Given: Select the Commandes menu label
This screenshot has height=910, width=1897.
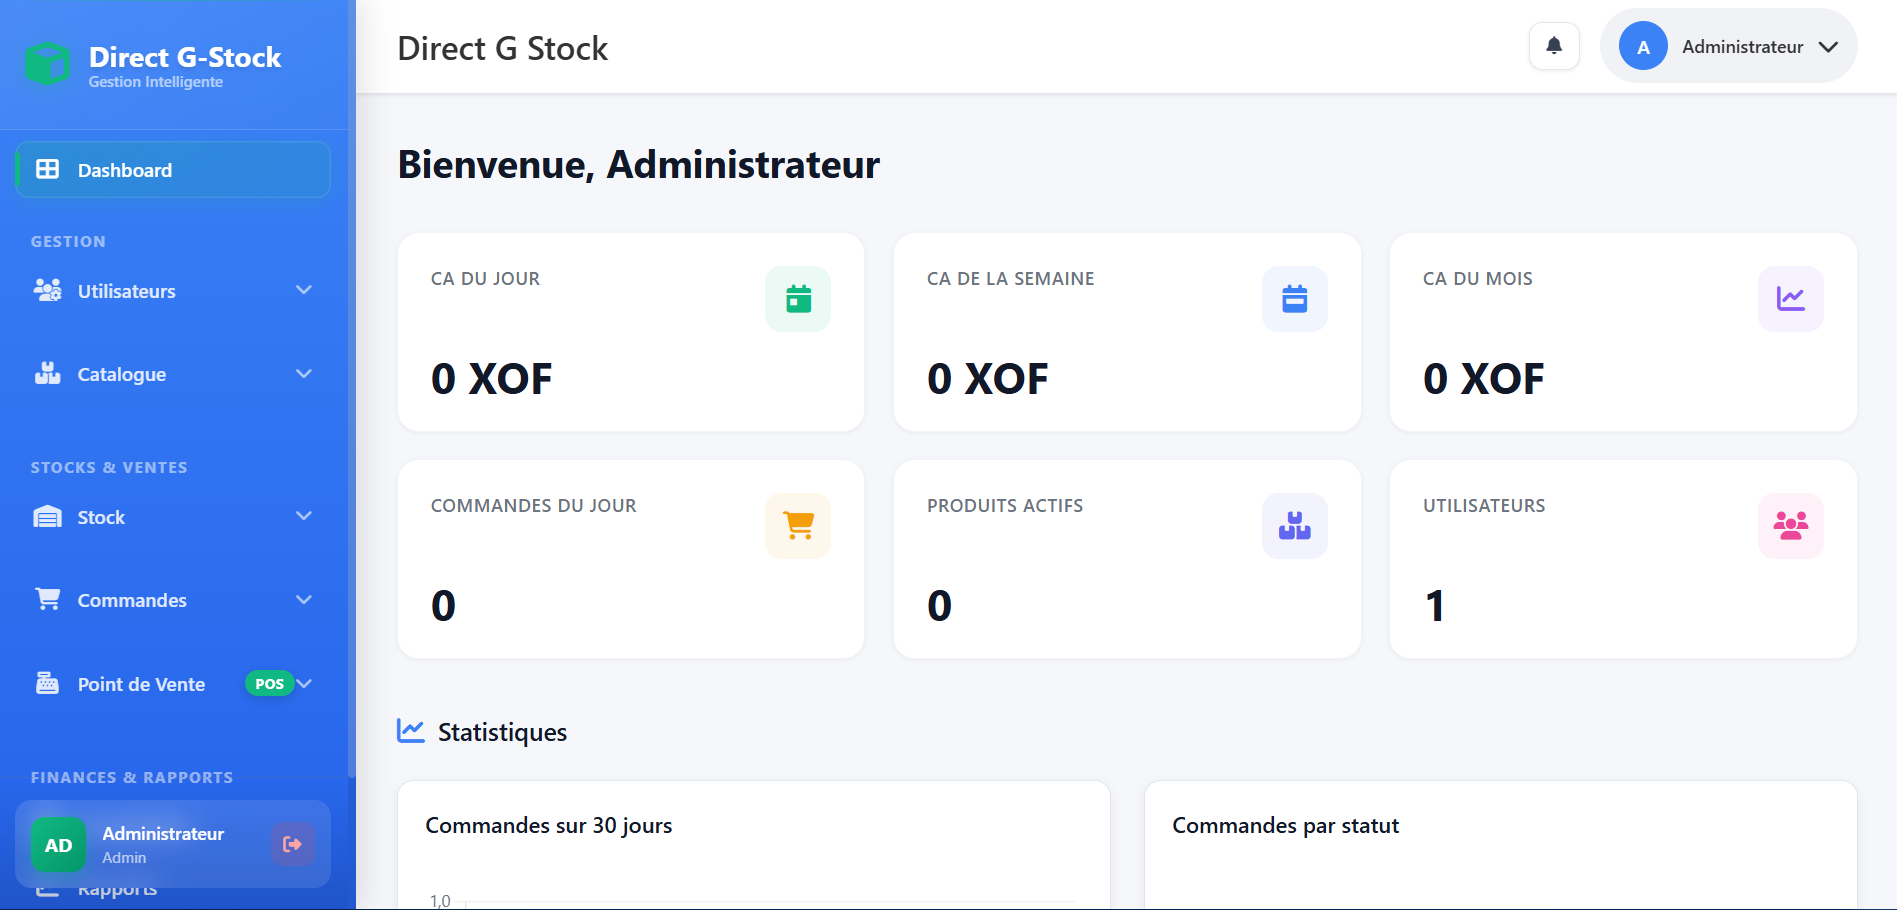Looking at the screenshot, I should 132,600.
